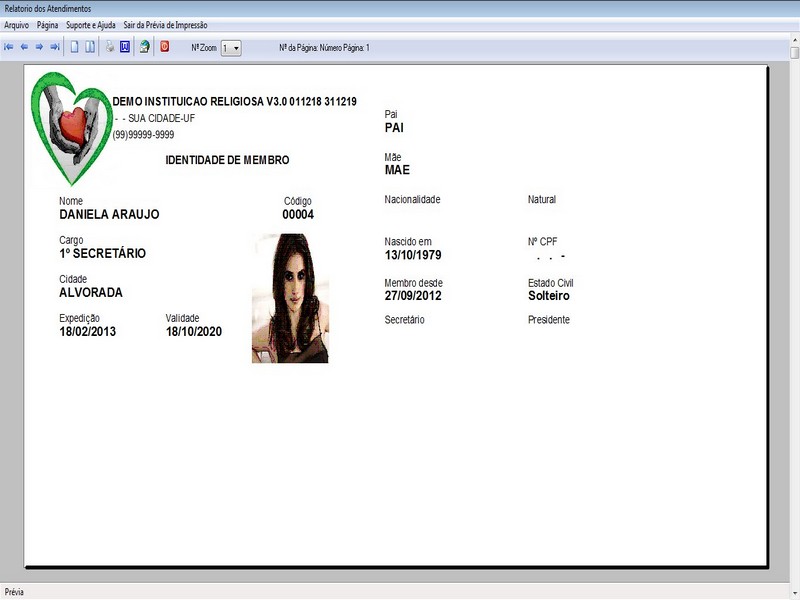Click the MAE value under Mãe

tap(397, 170)
